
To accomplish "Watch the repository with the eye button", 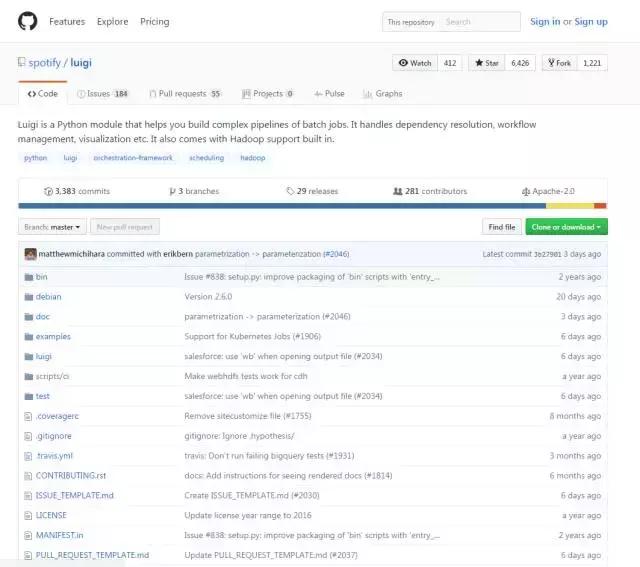I will pyautogui.click(x=415, y=63).
